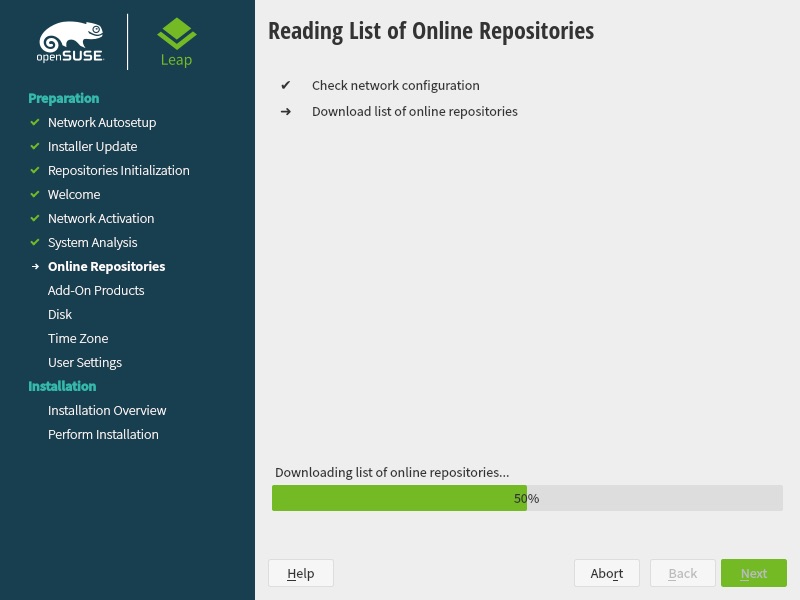Screen dimensions: 800x600
Task: Click the green Leap logo
Action: 177,42
